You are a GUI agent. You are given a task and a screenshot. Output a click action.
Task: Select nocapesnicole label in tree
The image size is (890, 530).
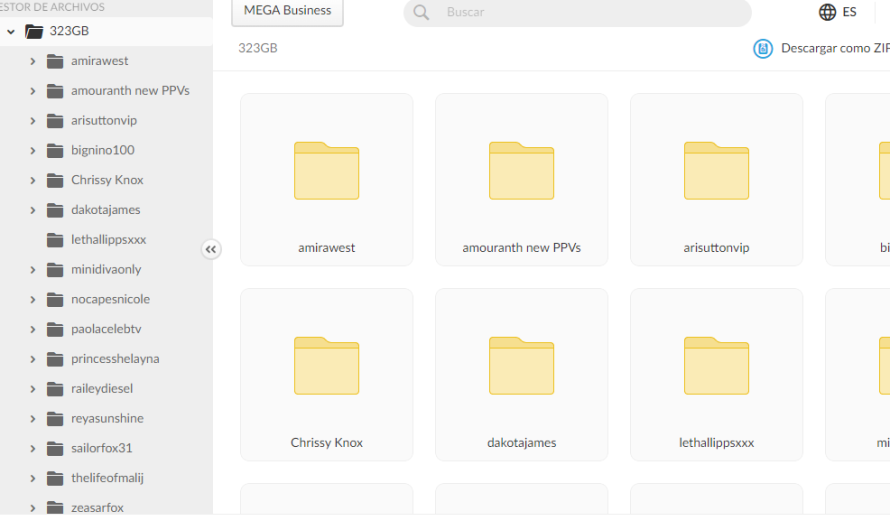tap(111, 299)
